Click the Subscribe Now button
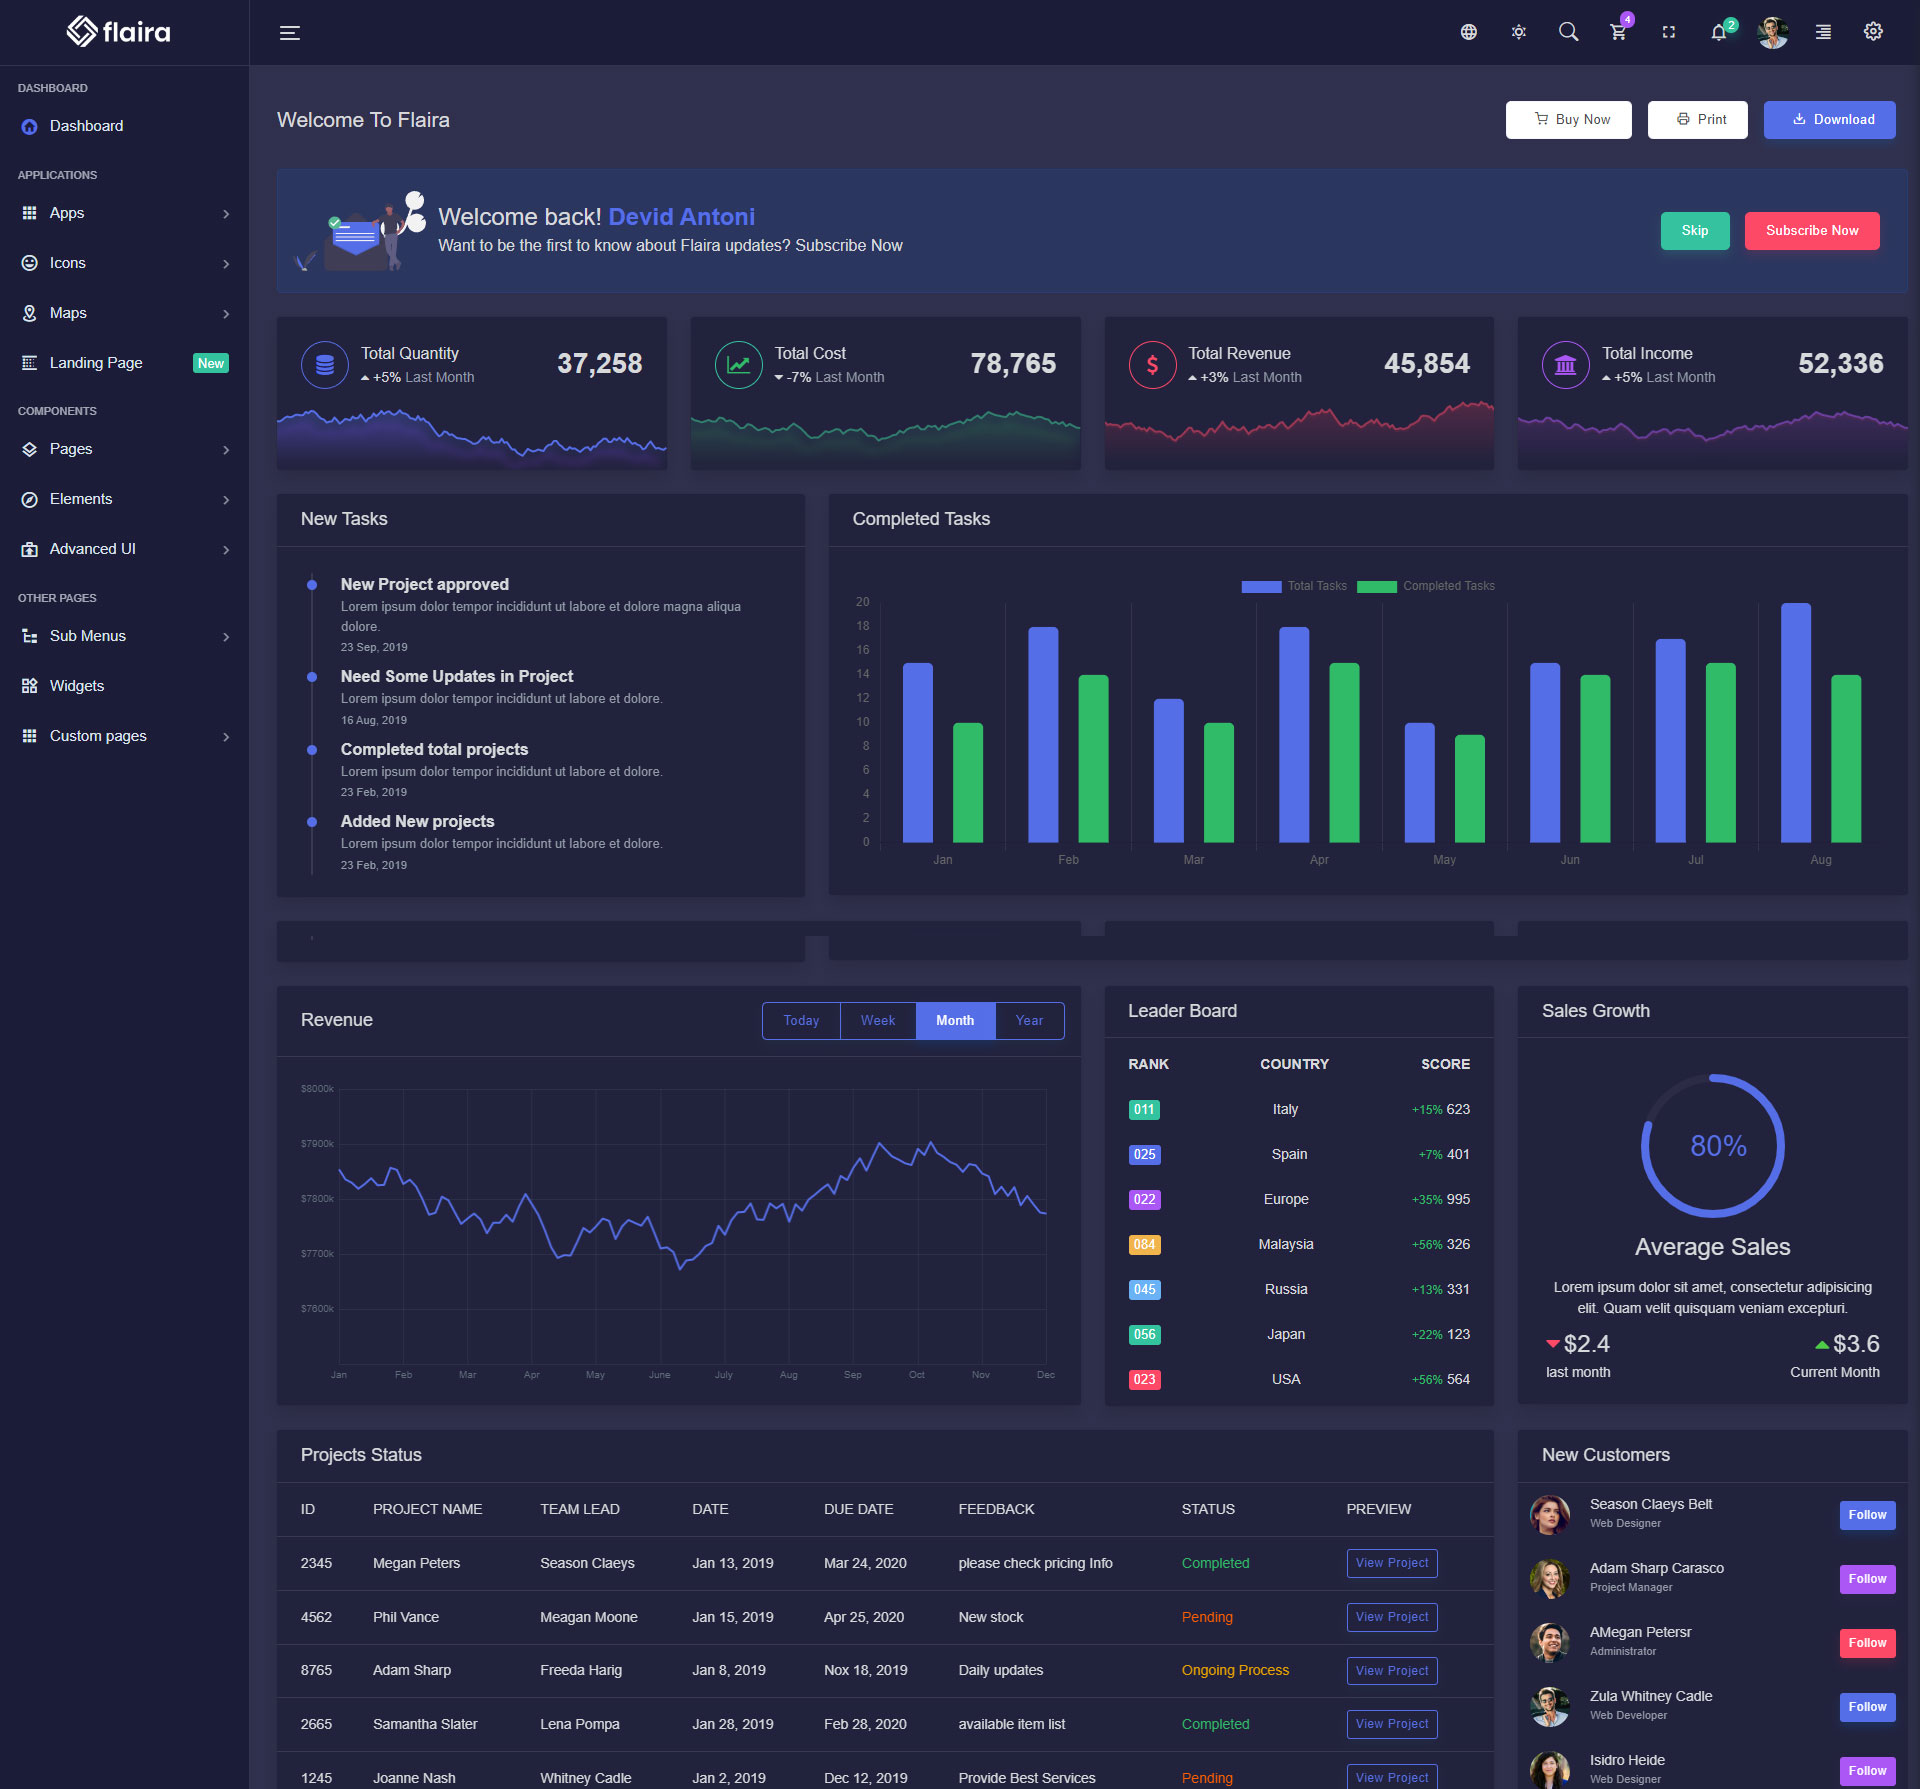The height and width of the screenshot is (1789, 1920). point(1811,230)
